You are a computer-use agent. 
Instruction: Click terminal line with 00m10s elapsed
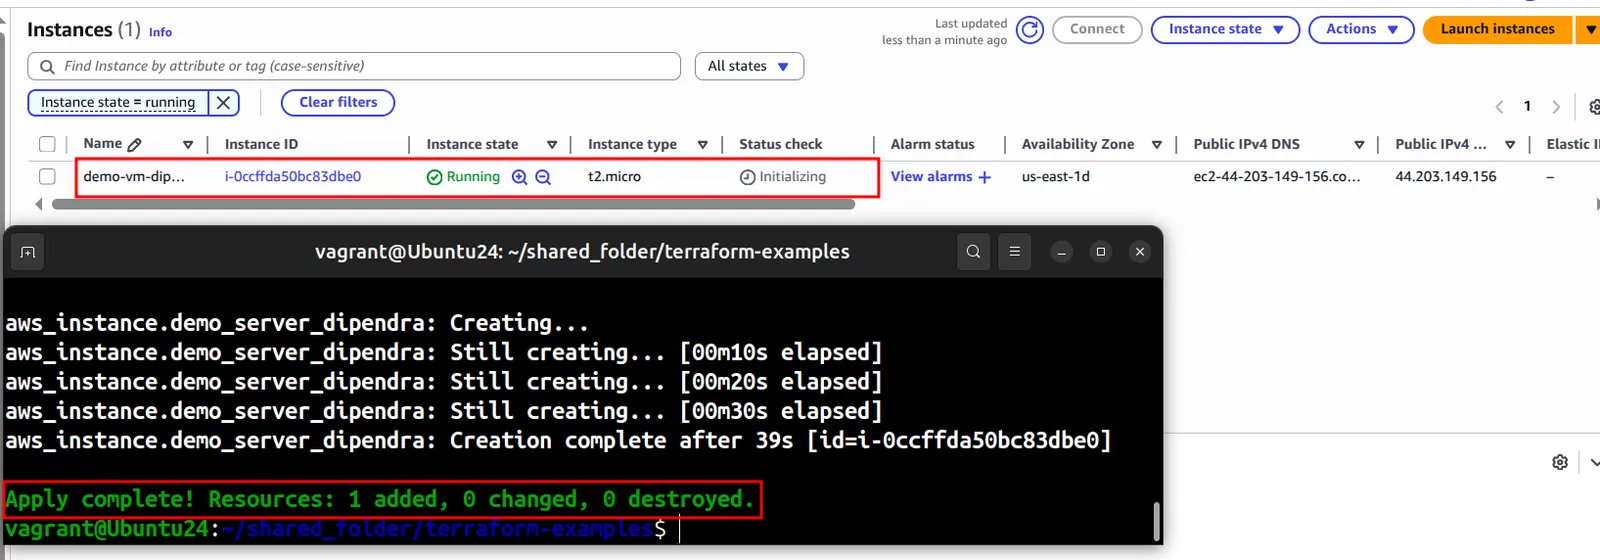[x=444, y=353]
